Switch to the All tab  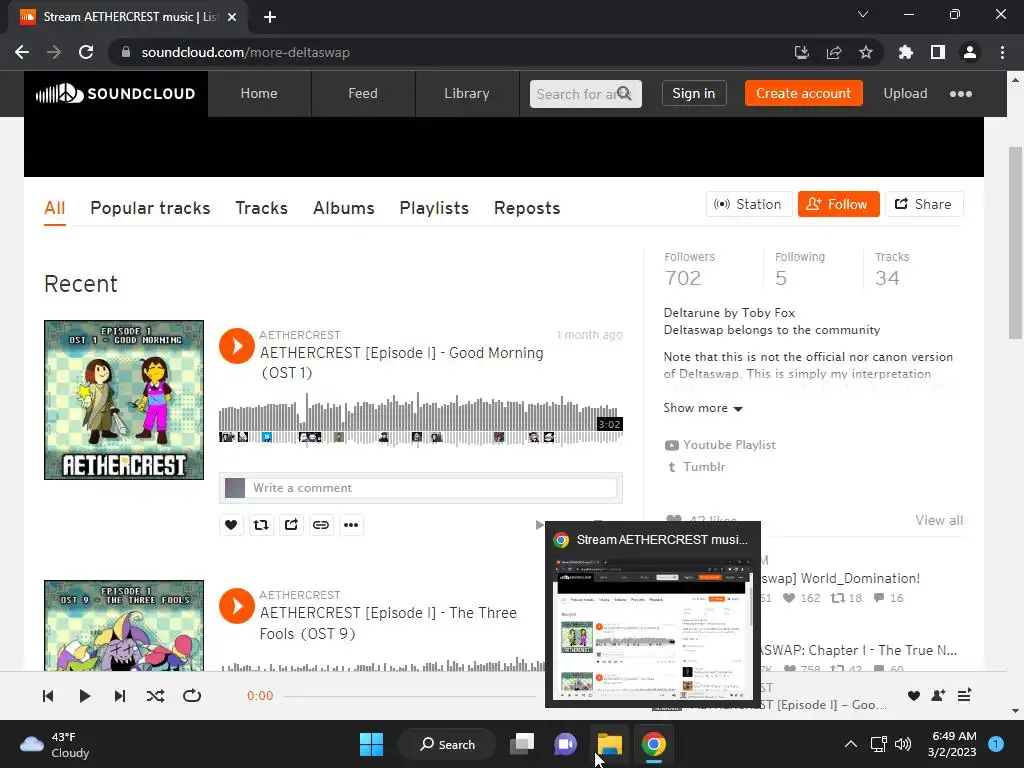(55, 208)
